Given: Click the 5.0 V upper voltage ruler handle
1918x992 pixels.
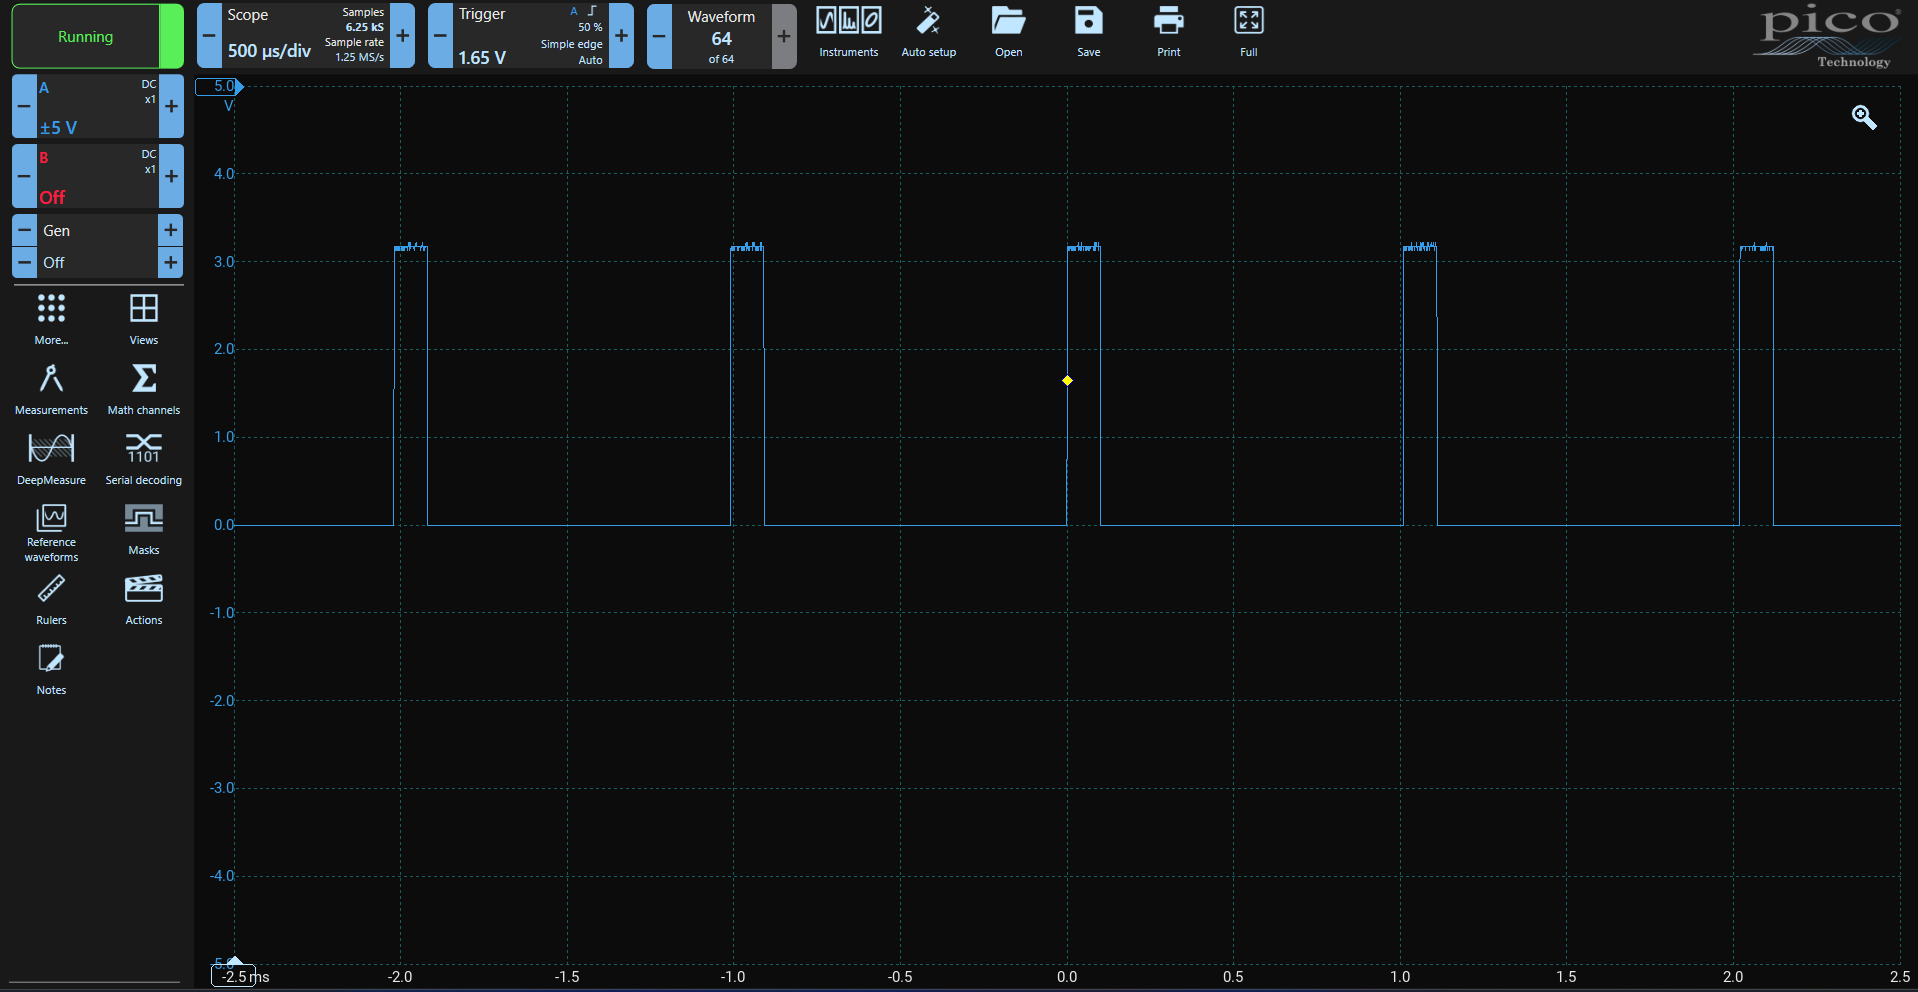Looking at the screenshot, I should pyautogui.click(x=219, y=86).
